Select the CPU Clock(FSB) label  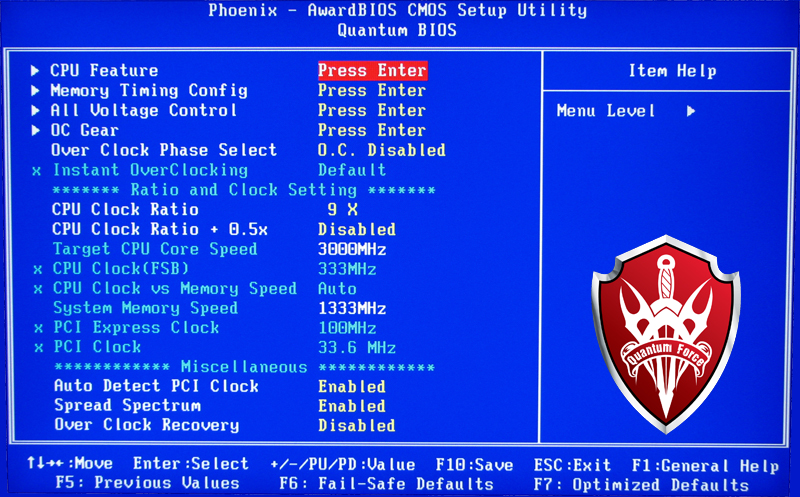(121, 269)
